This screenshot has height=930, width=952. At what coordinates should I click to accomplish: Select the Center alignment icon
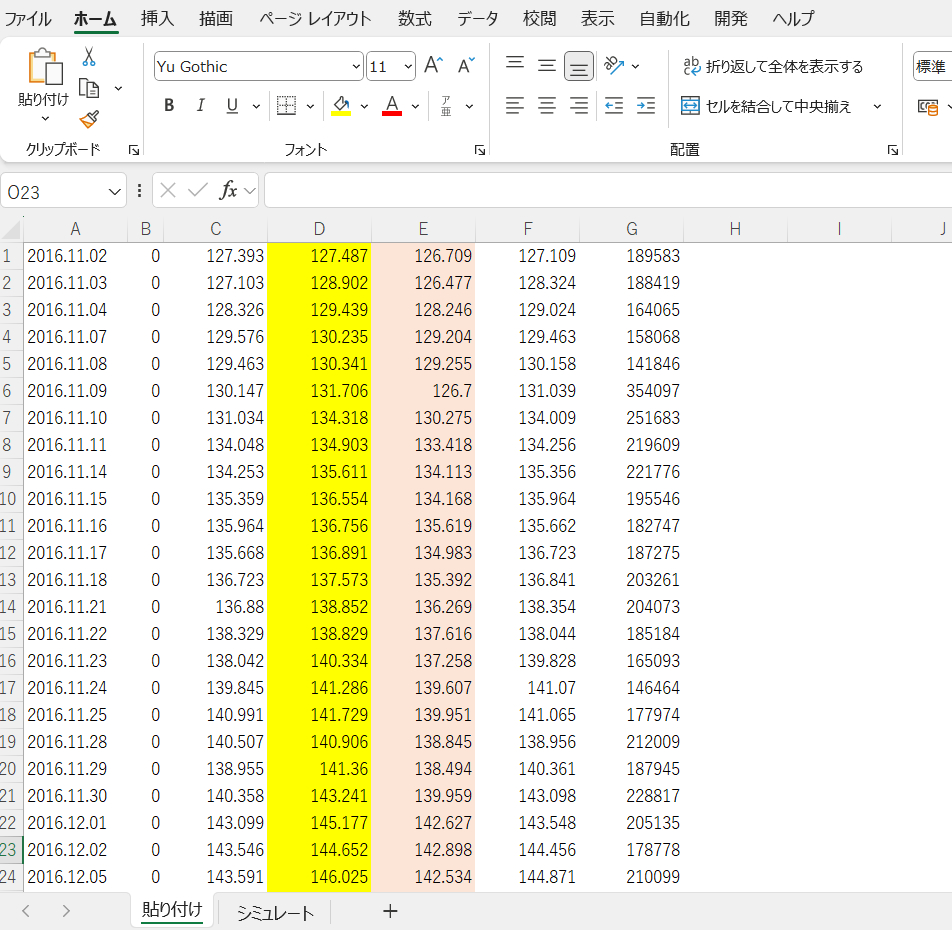point(546,105)
